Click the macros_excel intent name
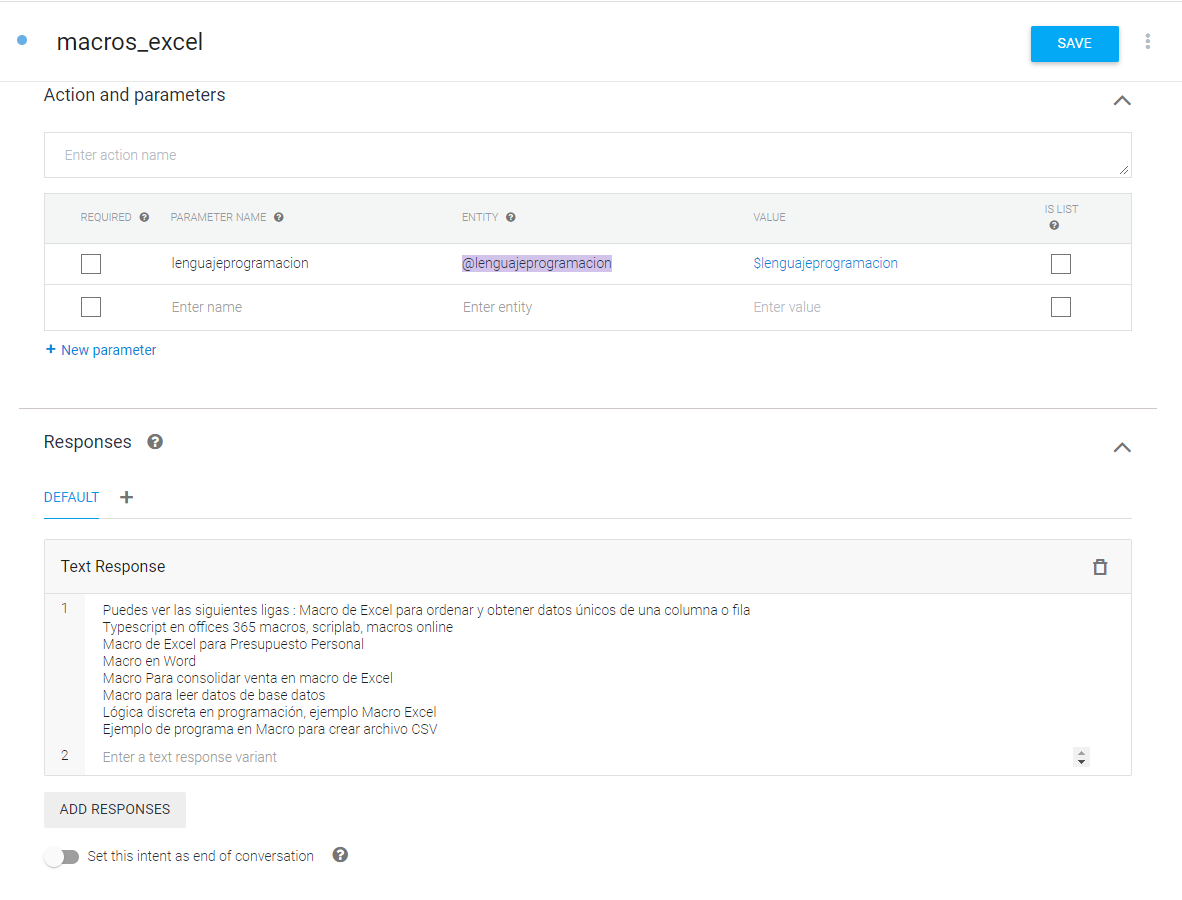Viewport: 1182px width, 900px height. click(x=130, y=42)
